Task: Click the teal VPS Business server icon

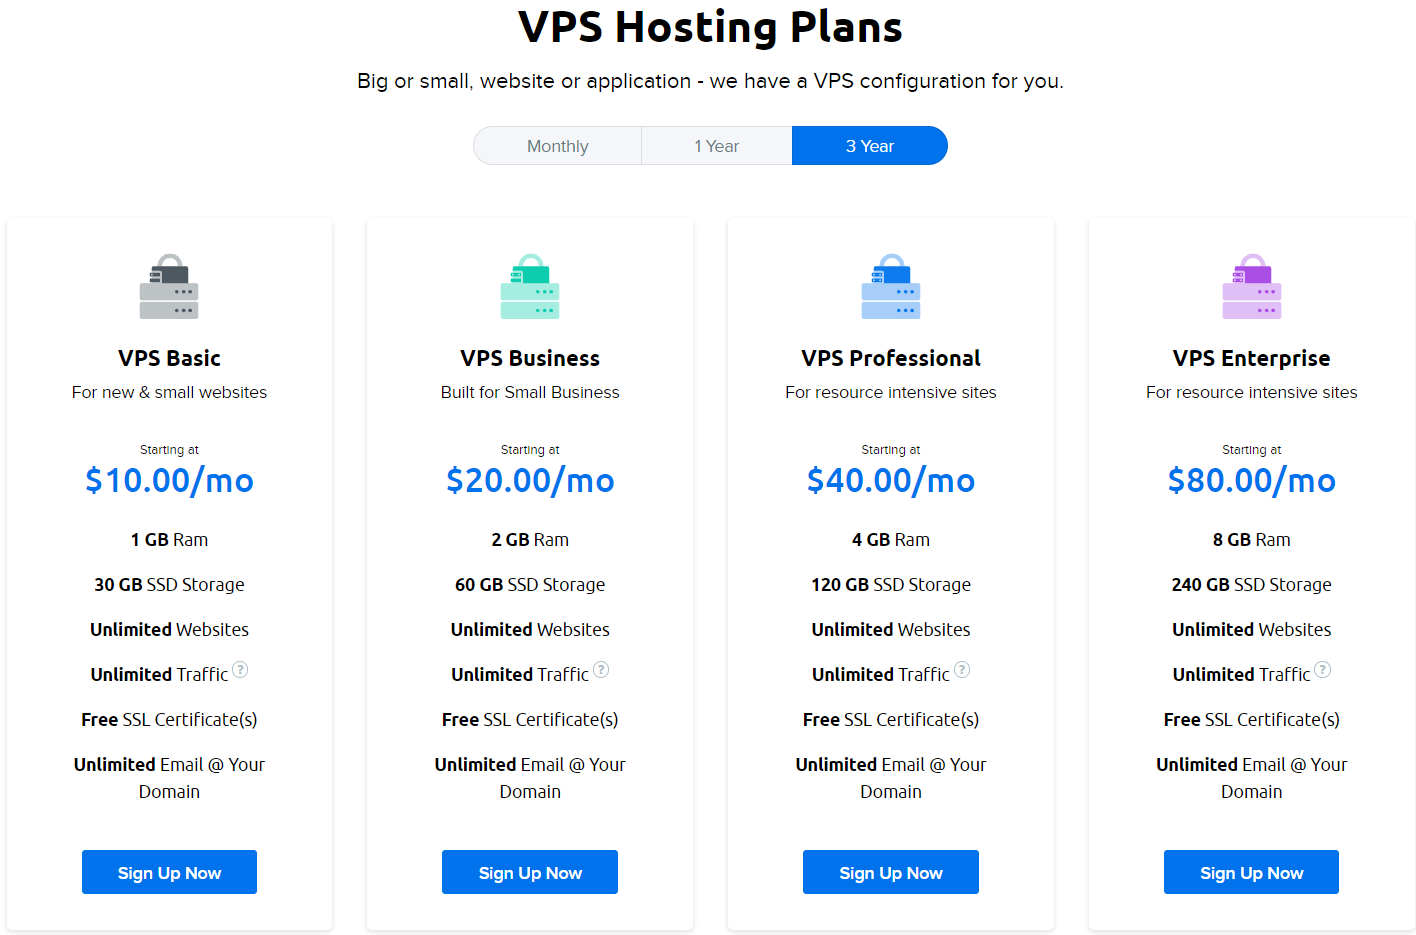Action: (x=530, y=286)
